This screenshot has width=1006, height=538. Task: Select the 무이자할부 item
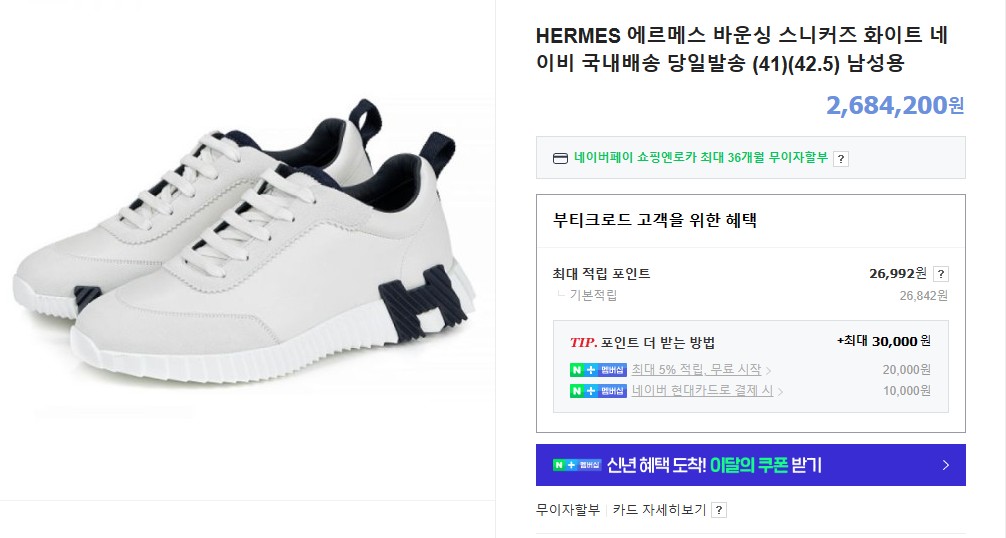tap(568, 510)
